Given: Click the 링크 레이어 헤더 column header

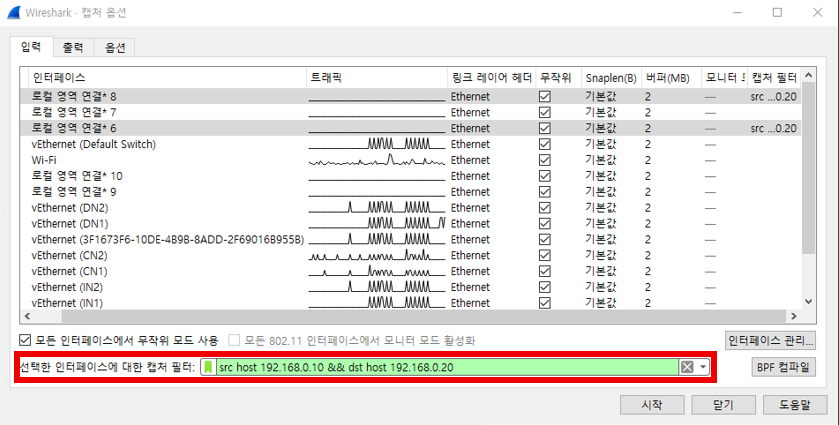Looking at the screenshot, I should pos(490,77).
